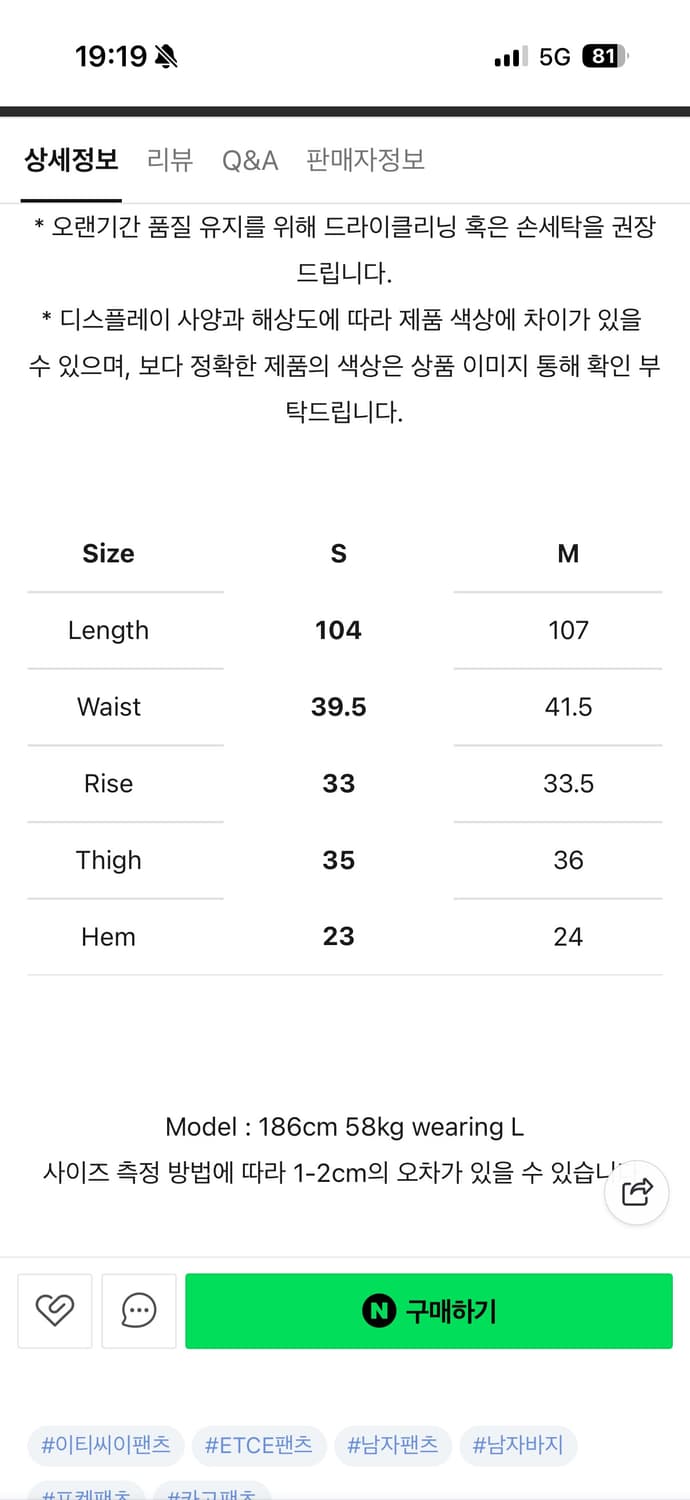
Task: Open the chat inquiry speech-bubble icon
Action: (139, 1310)
